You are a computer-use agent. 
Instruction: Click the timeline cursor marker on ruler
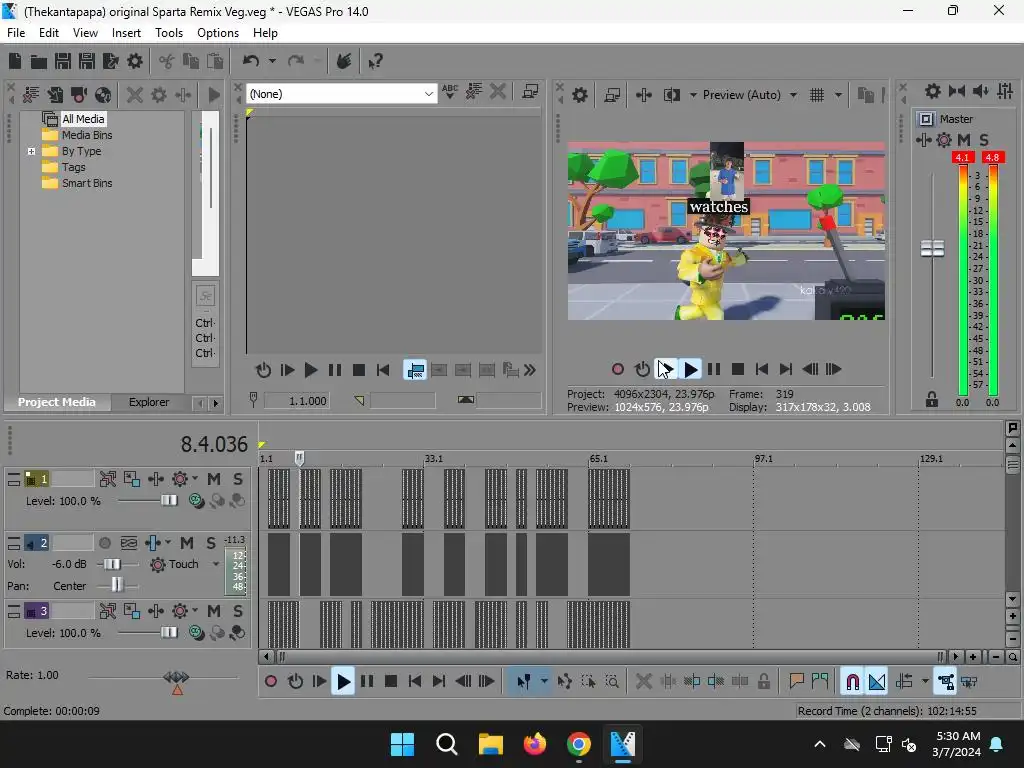coord(299,458)
